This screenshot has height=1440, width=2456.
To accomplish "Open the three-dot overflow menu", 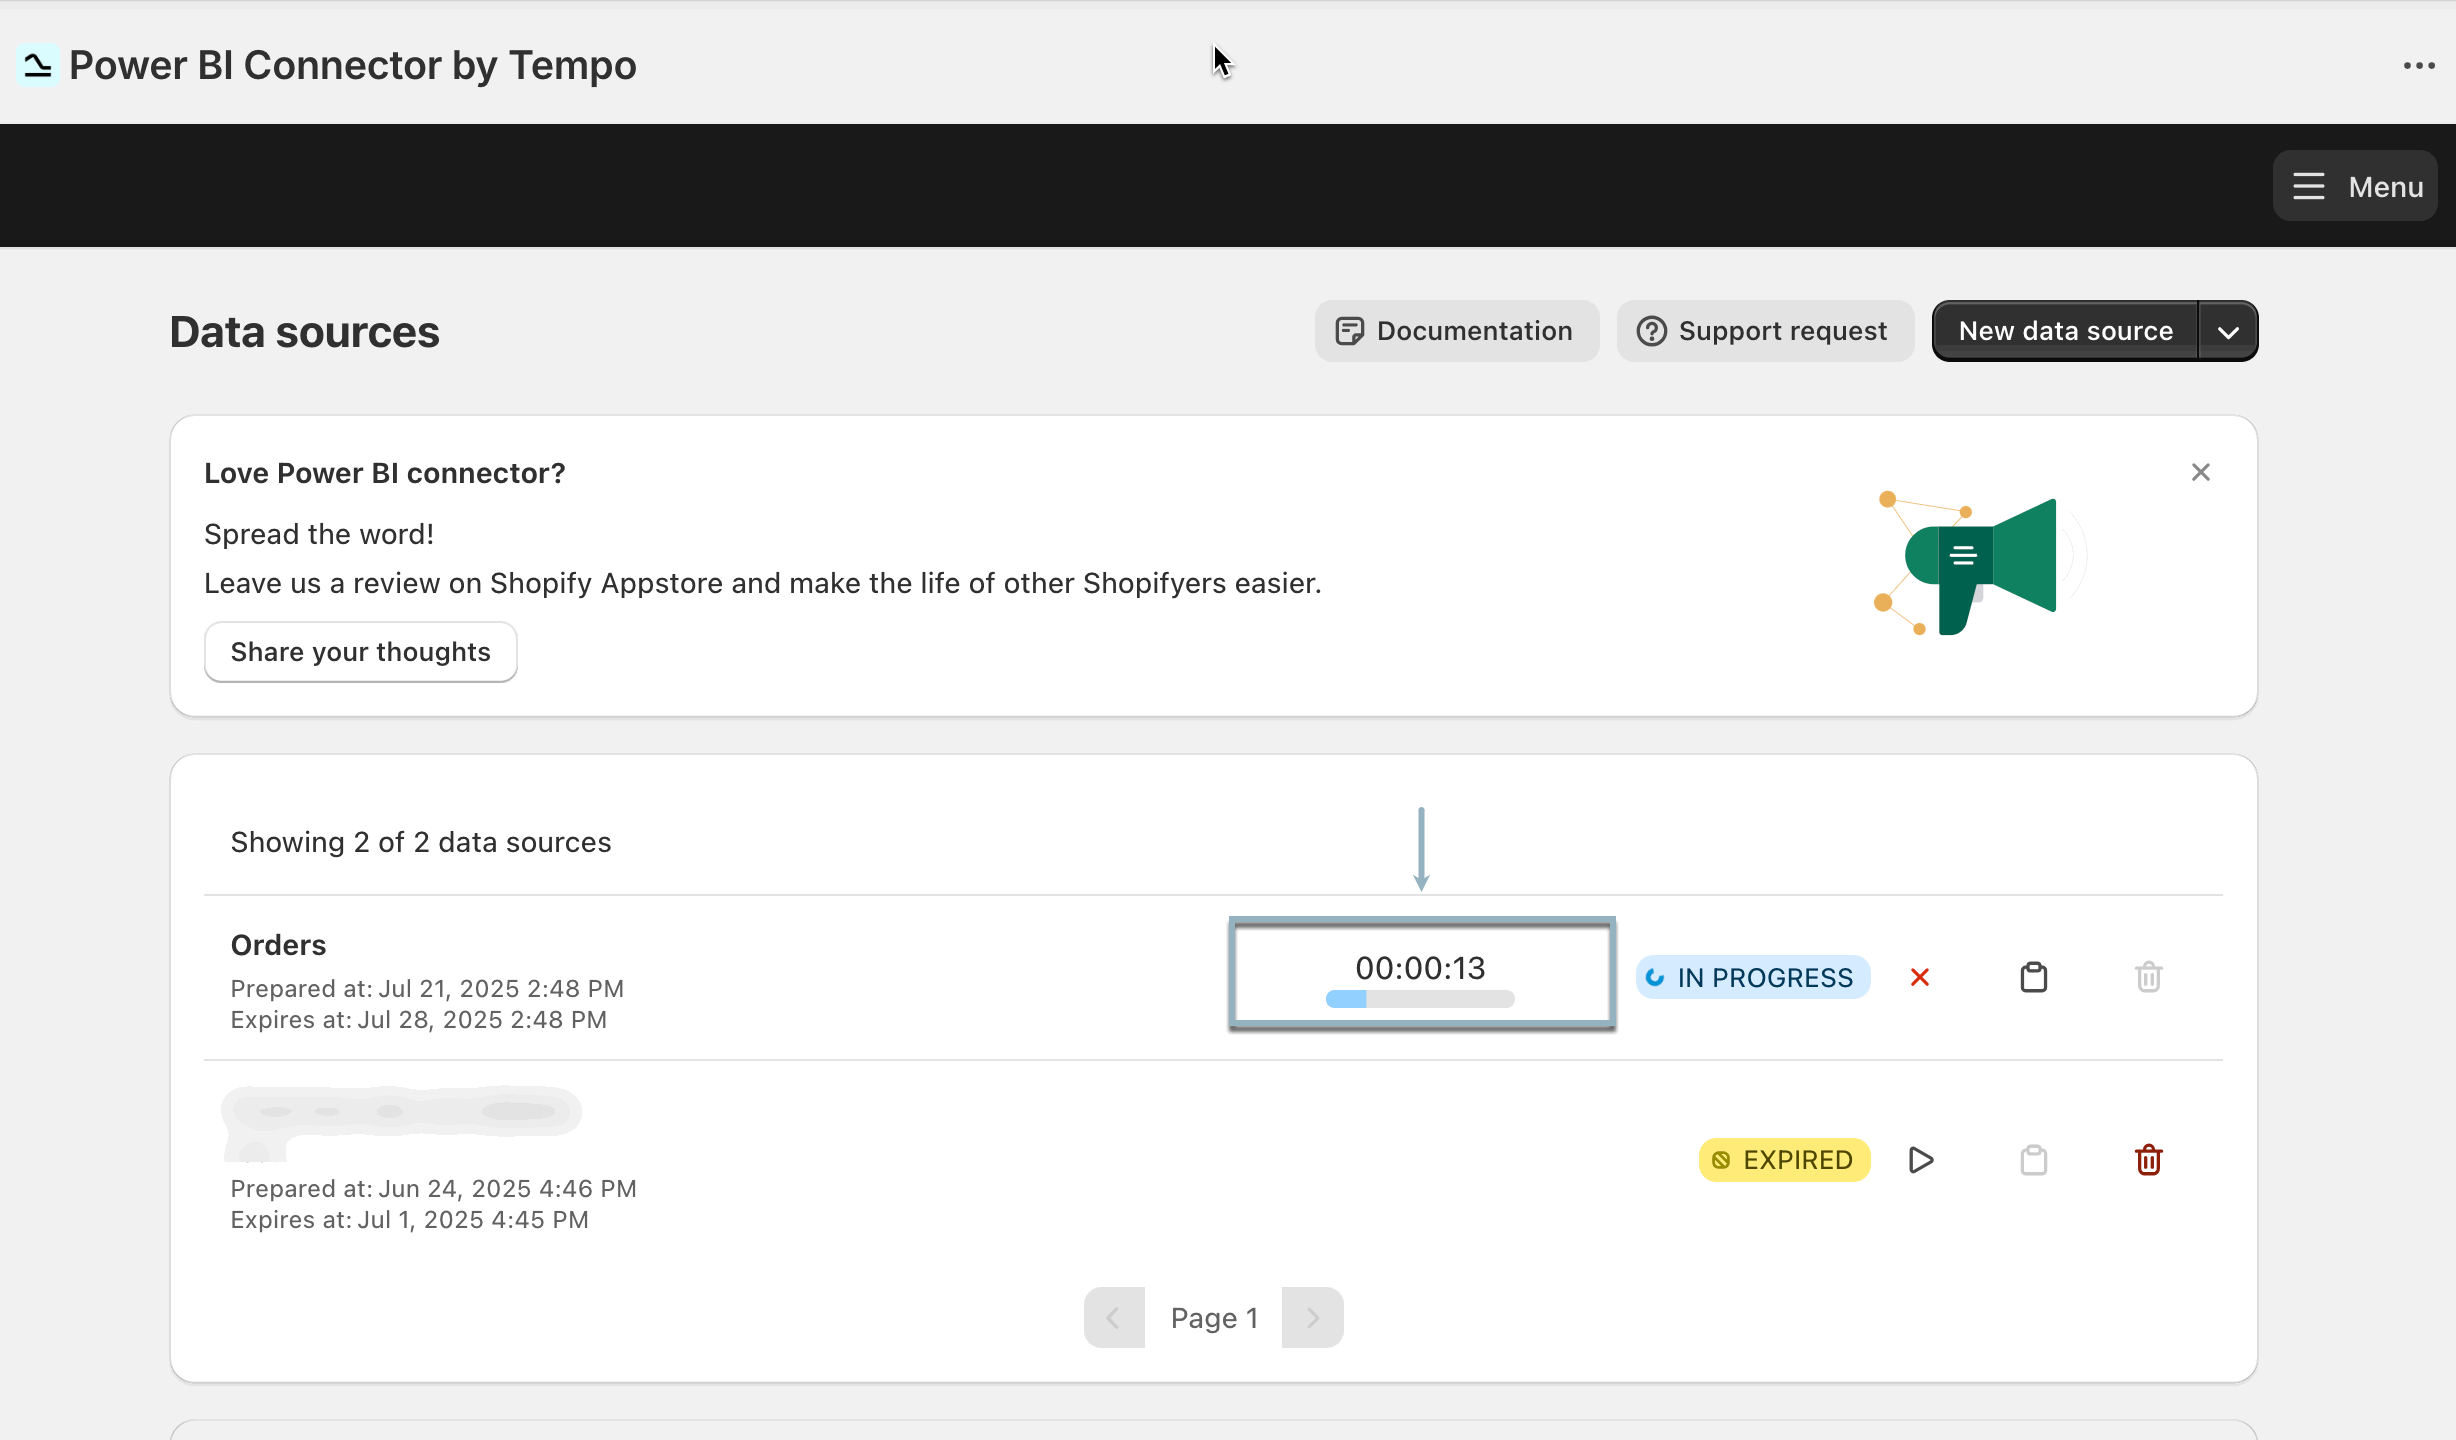I will 2420,64.
